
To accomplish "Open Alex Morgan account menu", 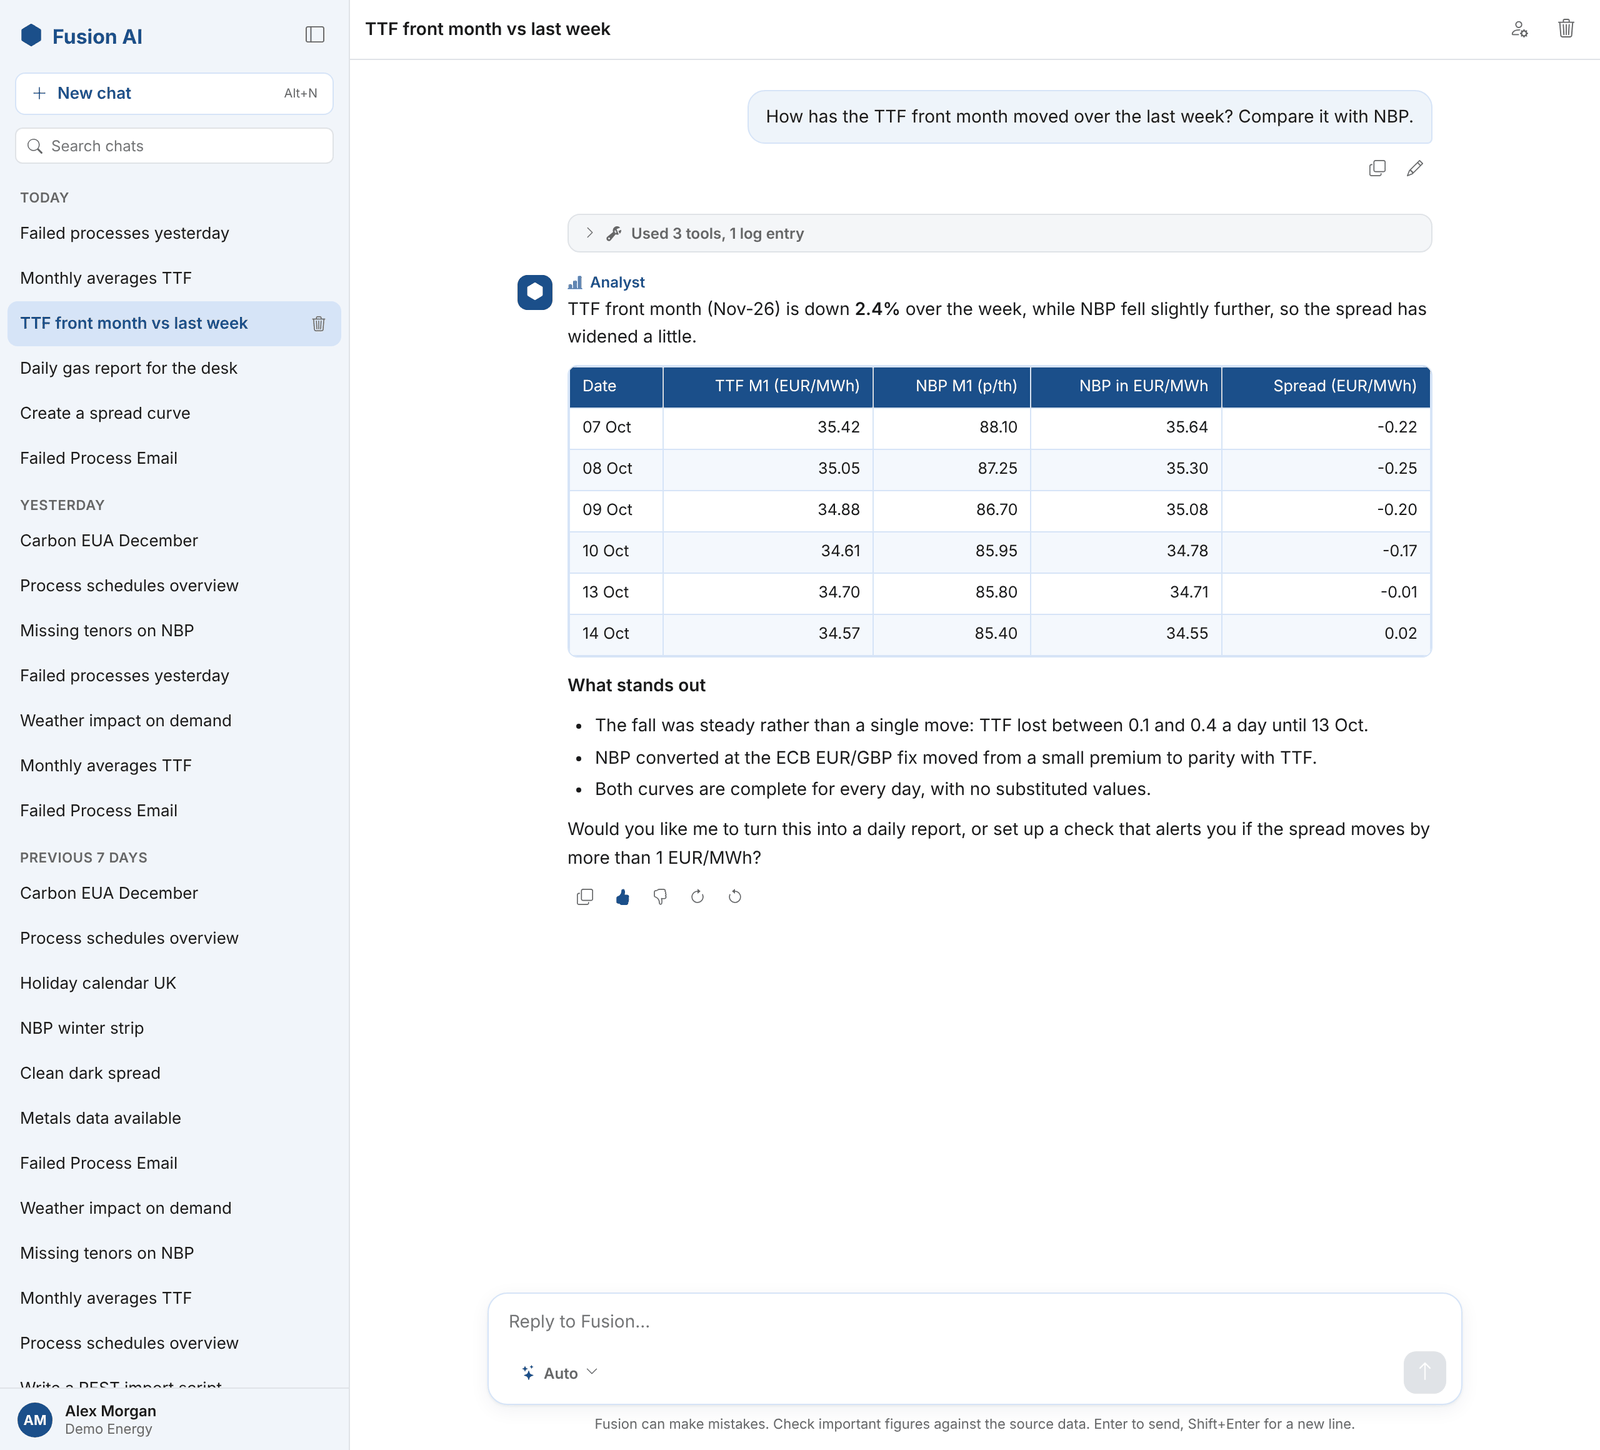I will coord(174,1419).
